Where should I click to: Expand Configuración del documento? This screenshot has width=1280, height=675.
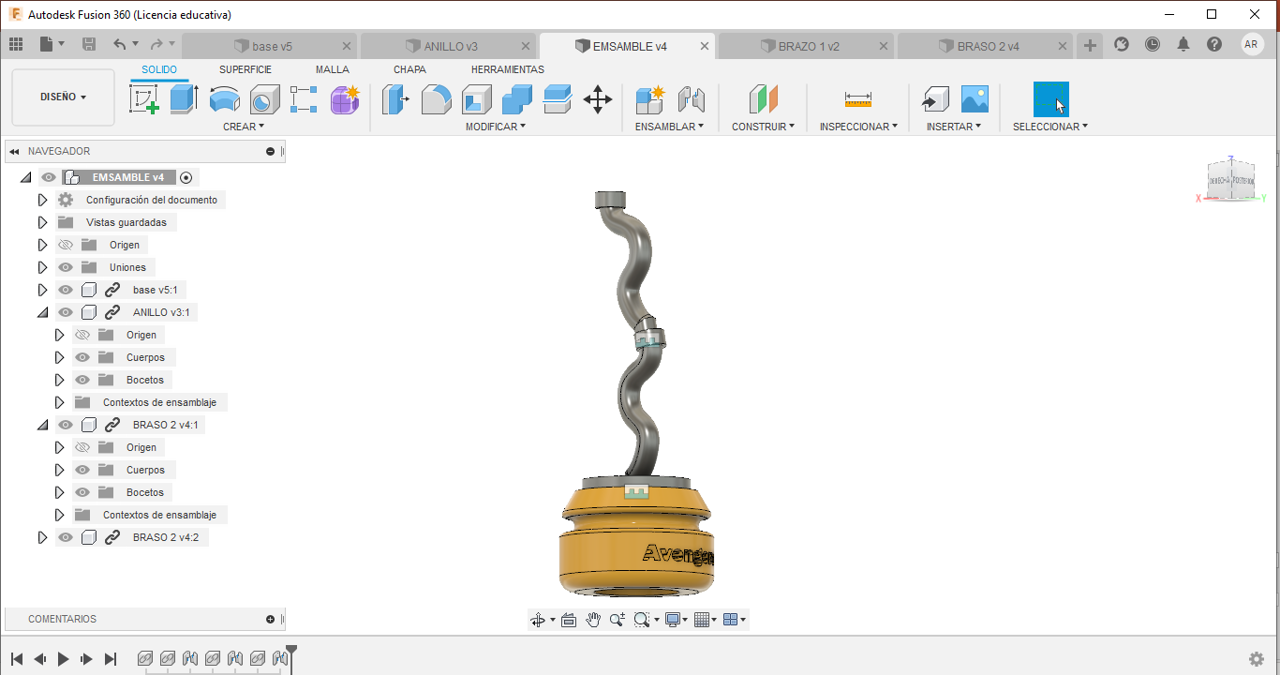(42, 200)
